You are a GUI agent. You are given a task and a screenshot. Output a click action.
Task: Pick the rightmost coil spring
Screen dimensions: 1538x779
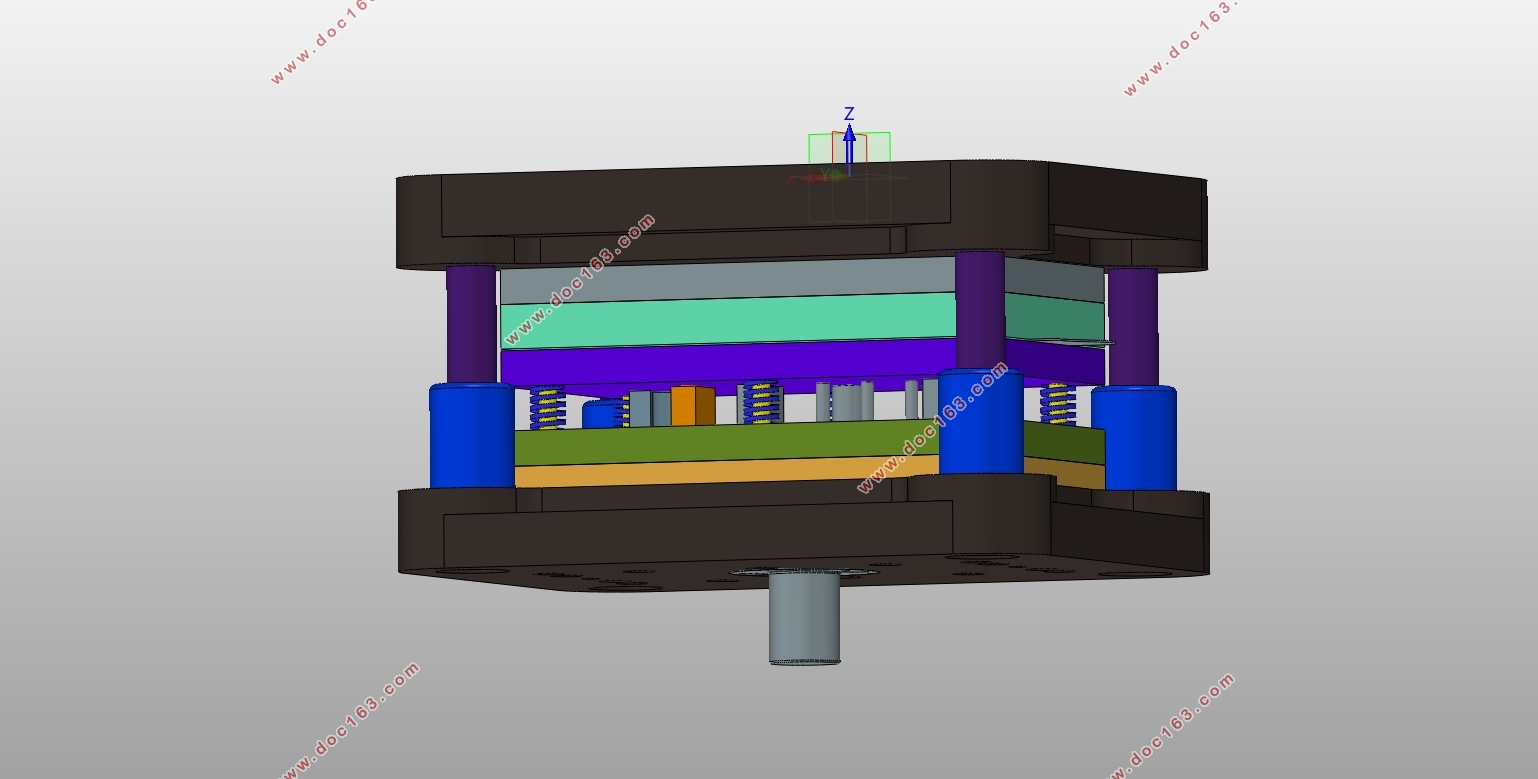pos(1058,403)
